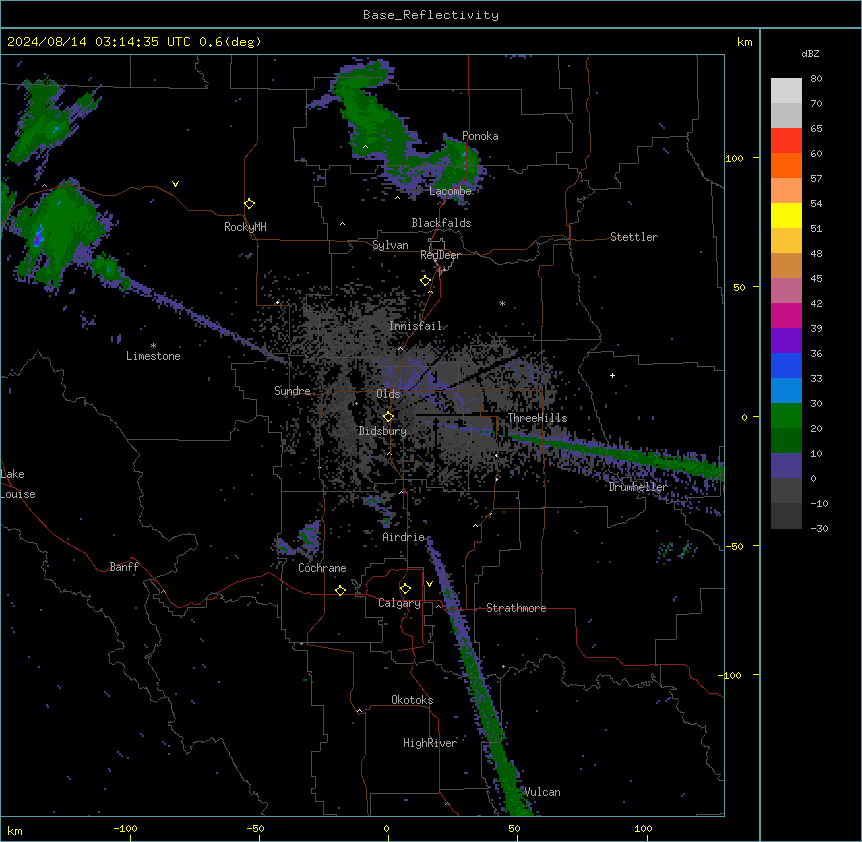Click the Blackfalds label

441,223
